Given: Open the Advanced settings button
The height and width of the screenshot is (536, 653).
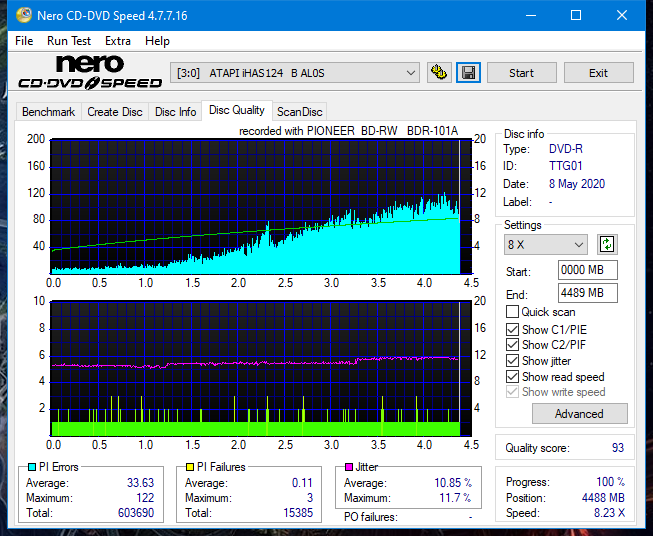Looking at the screenshot, I should coord(579,414).
